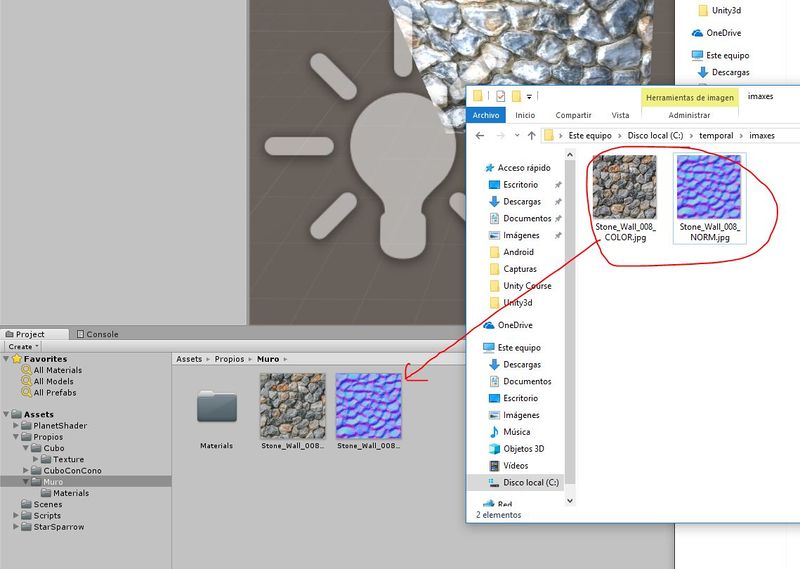Click Assets in Unity breadcrumb path
The image size is (800, 569).
tap(189, 359)
